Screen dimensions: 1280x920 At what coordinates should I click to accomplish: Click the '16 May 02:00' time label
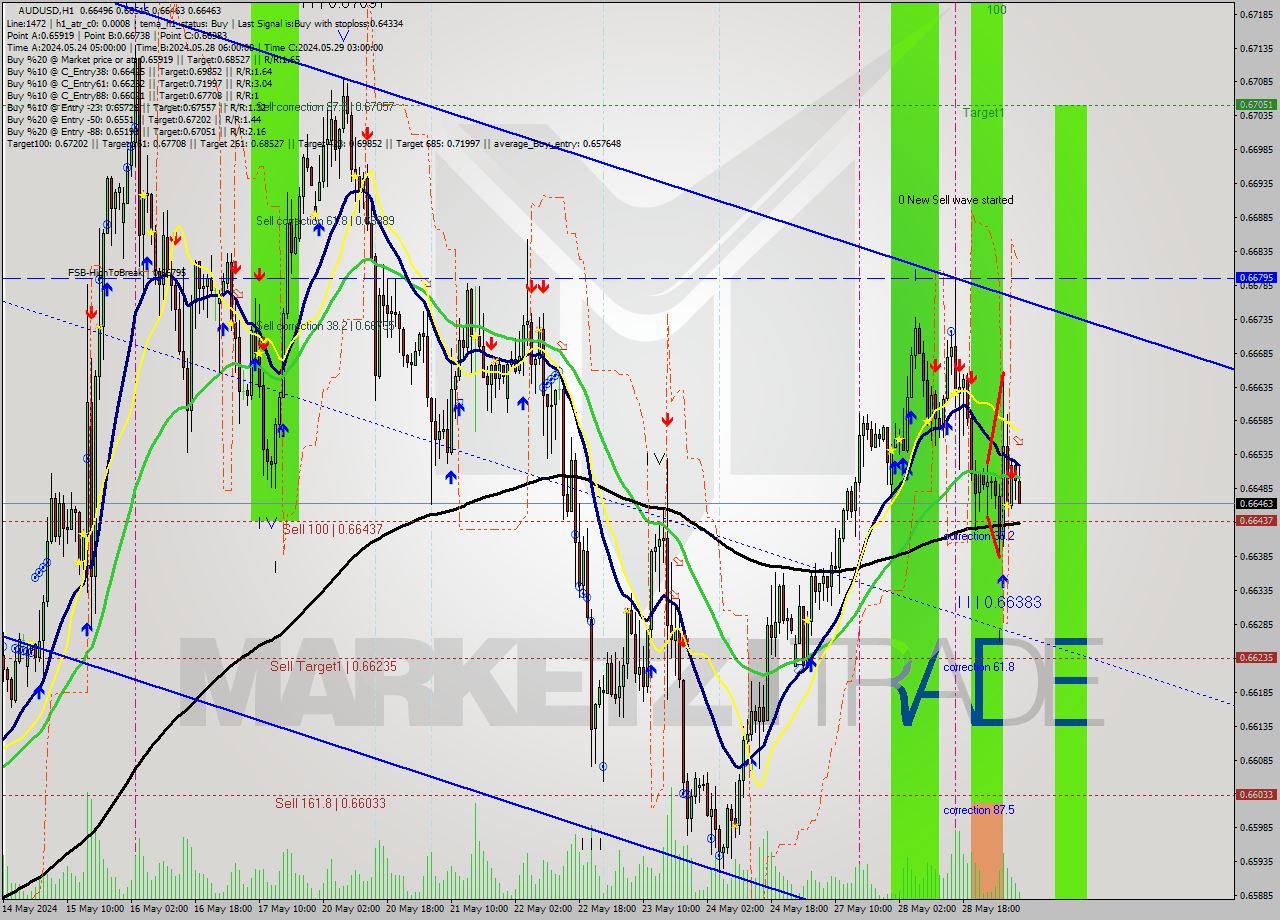tap(161, 909)
